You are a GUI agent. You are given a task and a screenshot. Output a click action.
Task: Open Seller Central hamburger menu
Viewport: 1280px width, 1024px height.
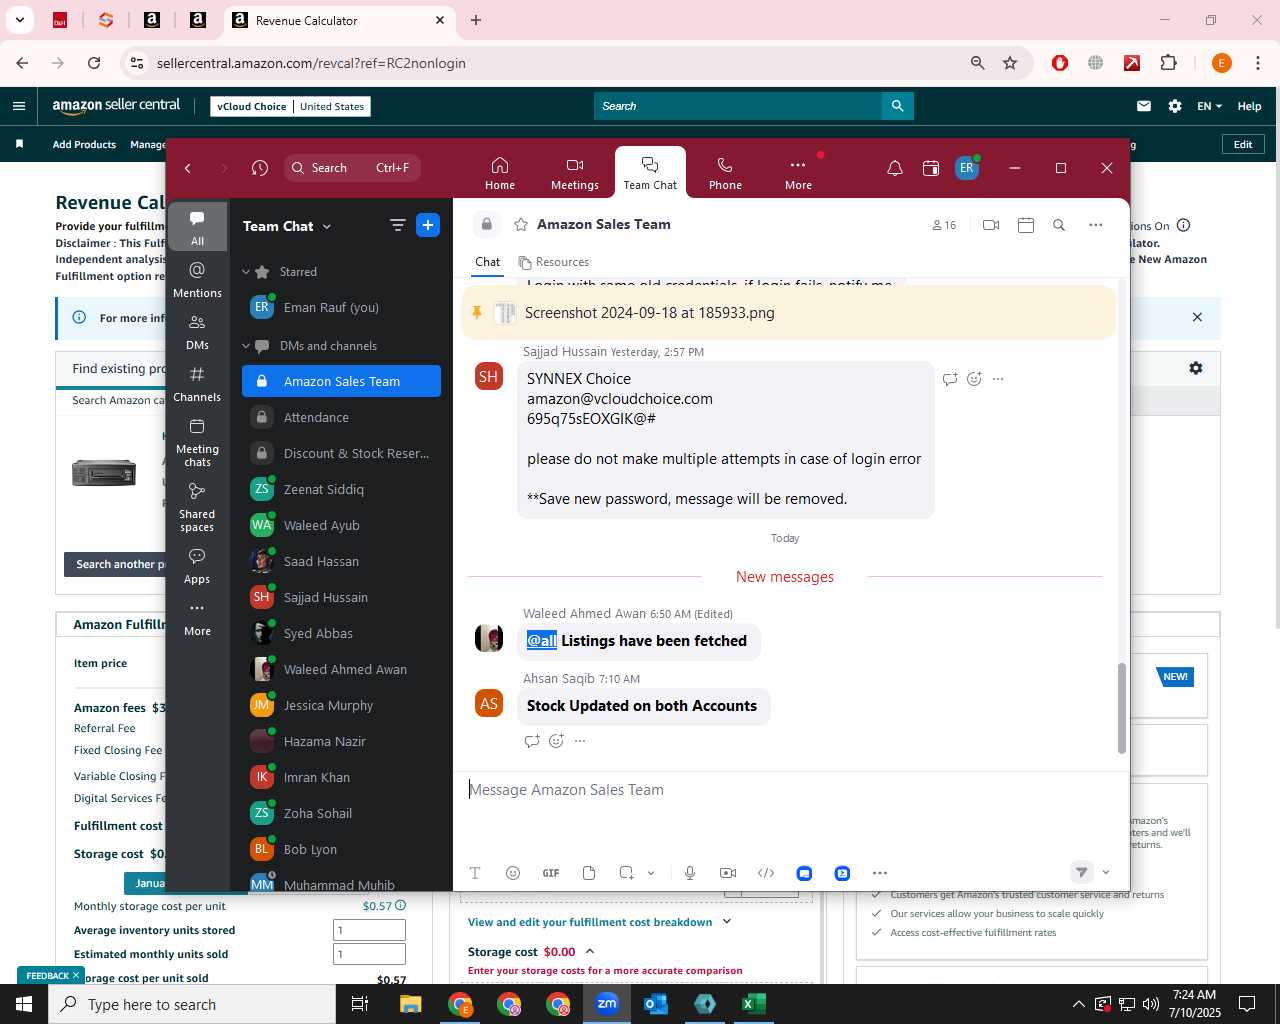pos(19,106)
